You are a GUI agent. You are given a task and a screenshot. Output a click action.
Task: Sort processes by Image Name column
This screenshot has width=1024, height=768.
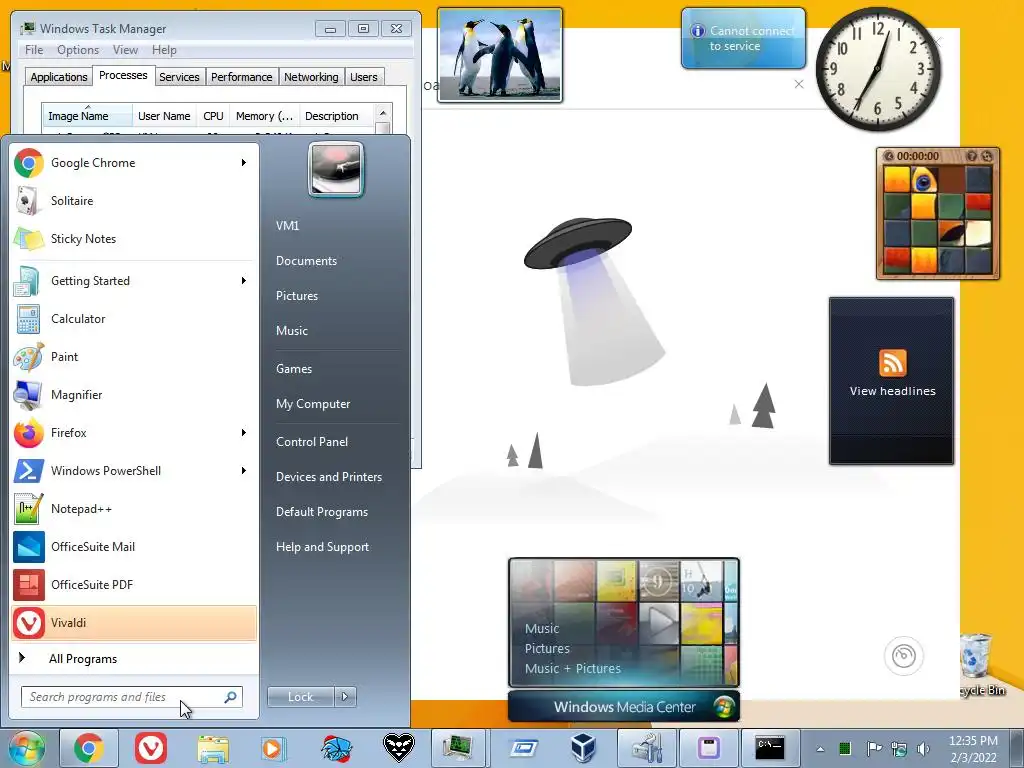click(x=87, y=116)
